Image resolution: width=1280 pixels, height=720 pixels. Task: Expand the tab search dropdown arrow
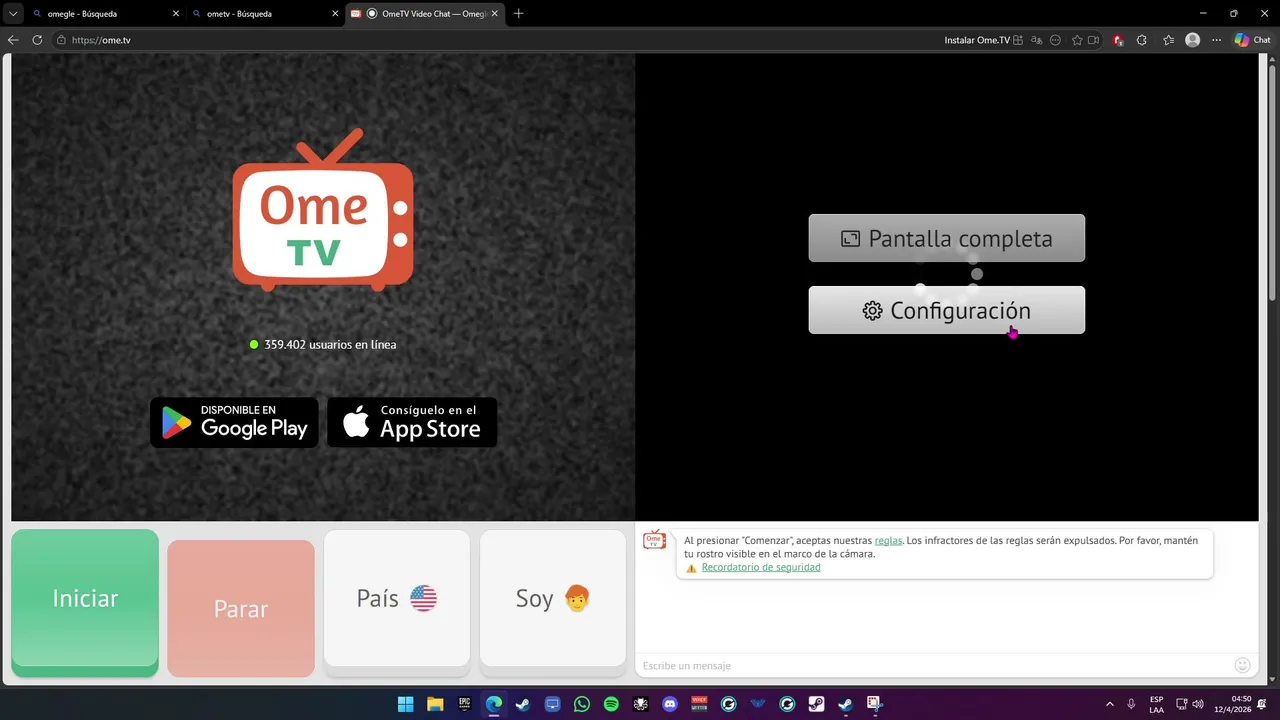point(13,14)
